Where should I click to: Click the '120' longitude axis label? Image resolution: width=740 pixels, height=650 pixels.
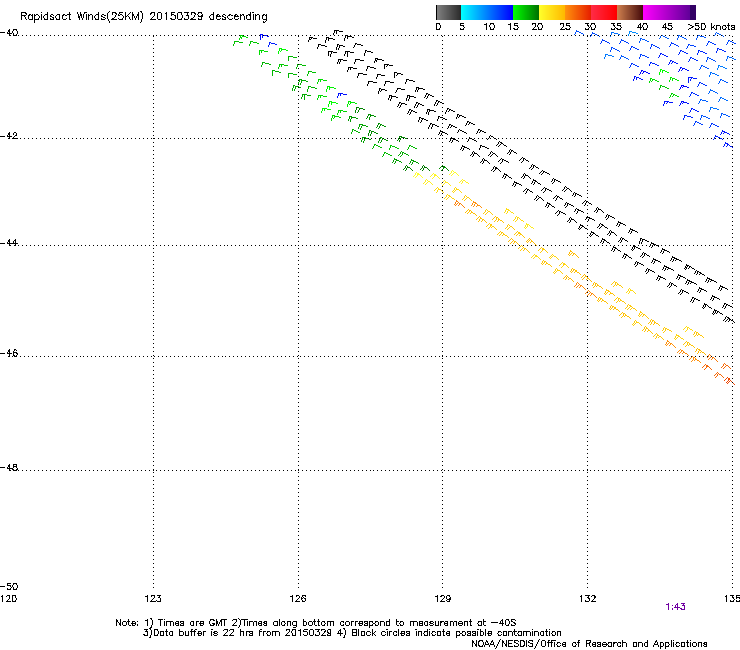point(8,599)
